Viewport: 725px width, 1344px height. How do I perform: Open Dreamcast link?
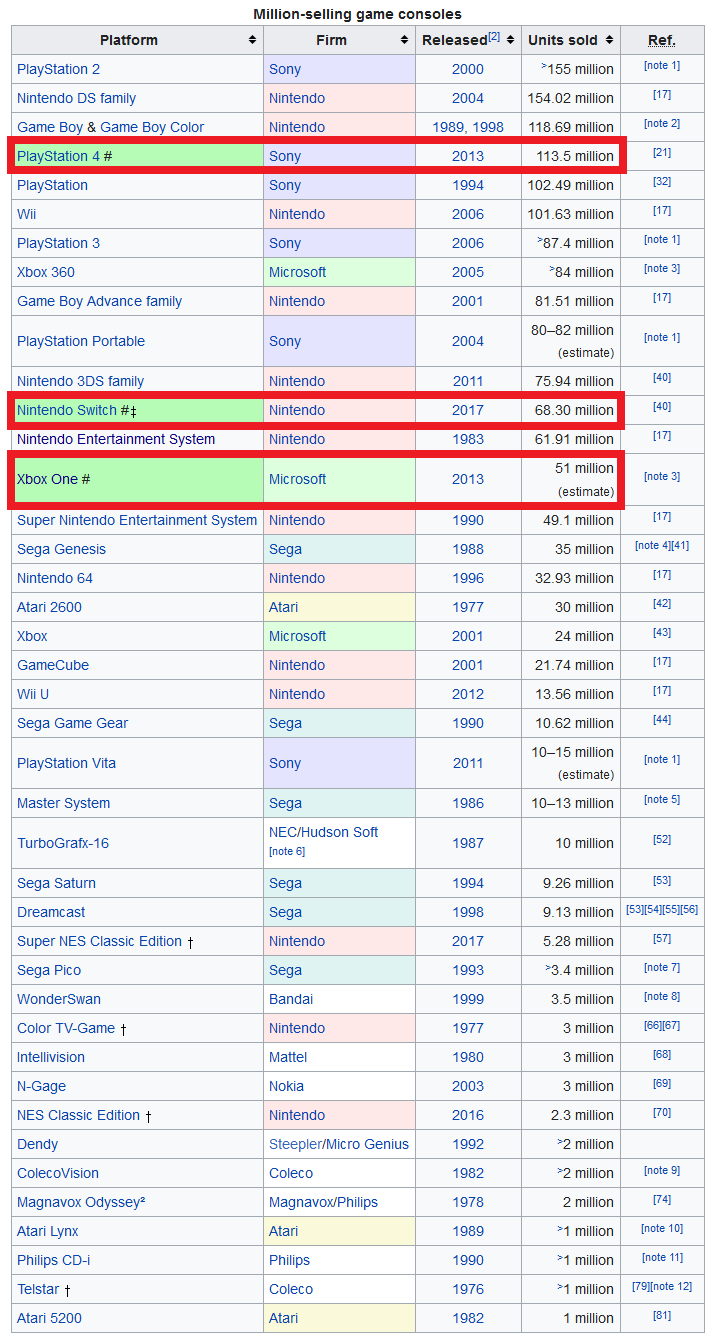51,912
